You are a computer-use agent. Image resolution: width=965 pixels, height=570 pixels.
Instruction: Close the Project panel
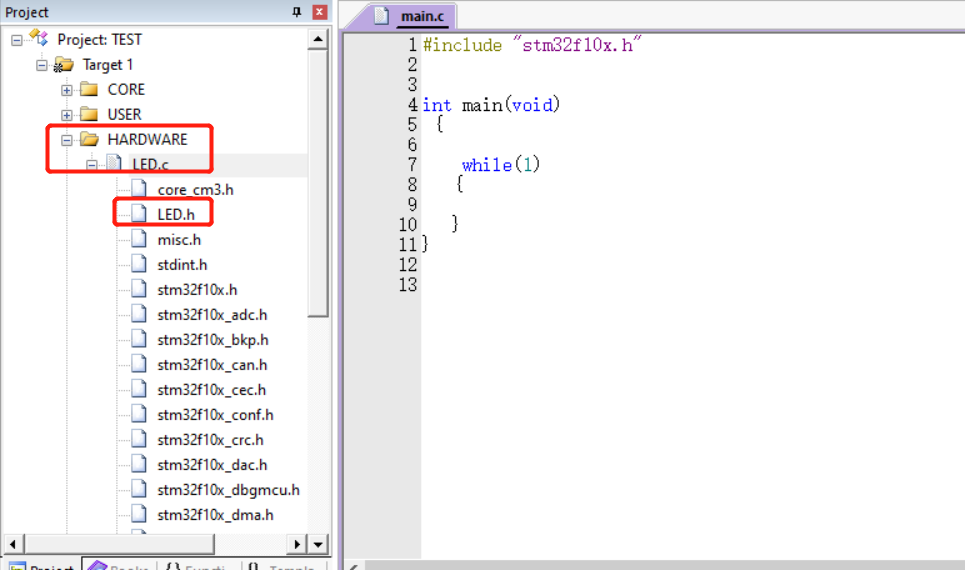coord(319,12)
